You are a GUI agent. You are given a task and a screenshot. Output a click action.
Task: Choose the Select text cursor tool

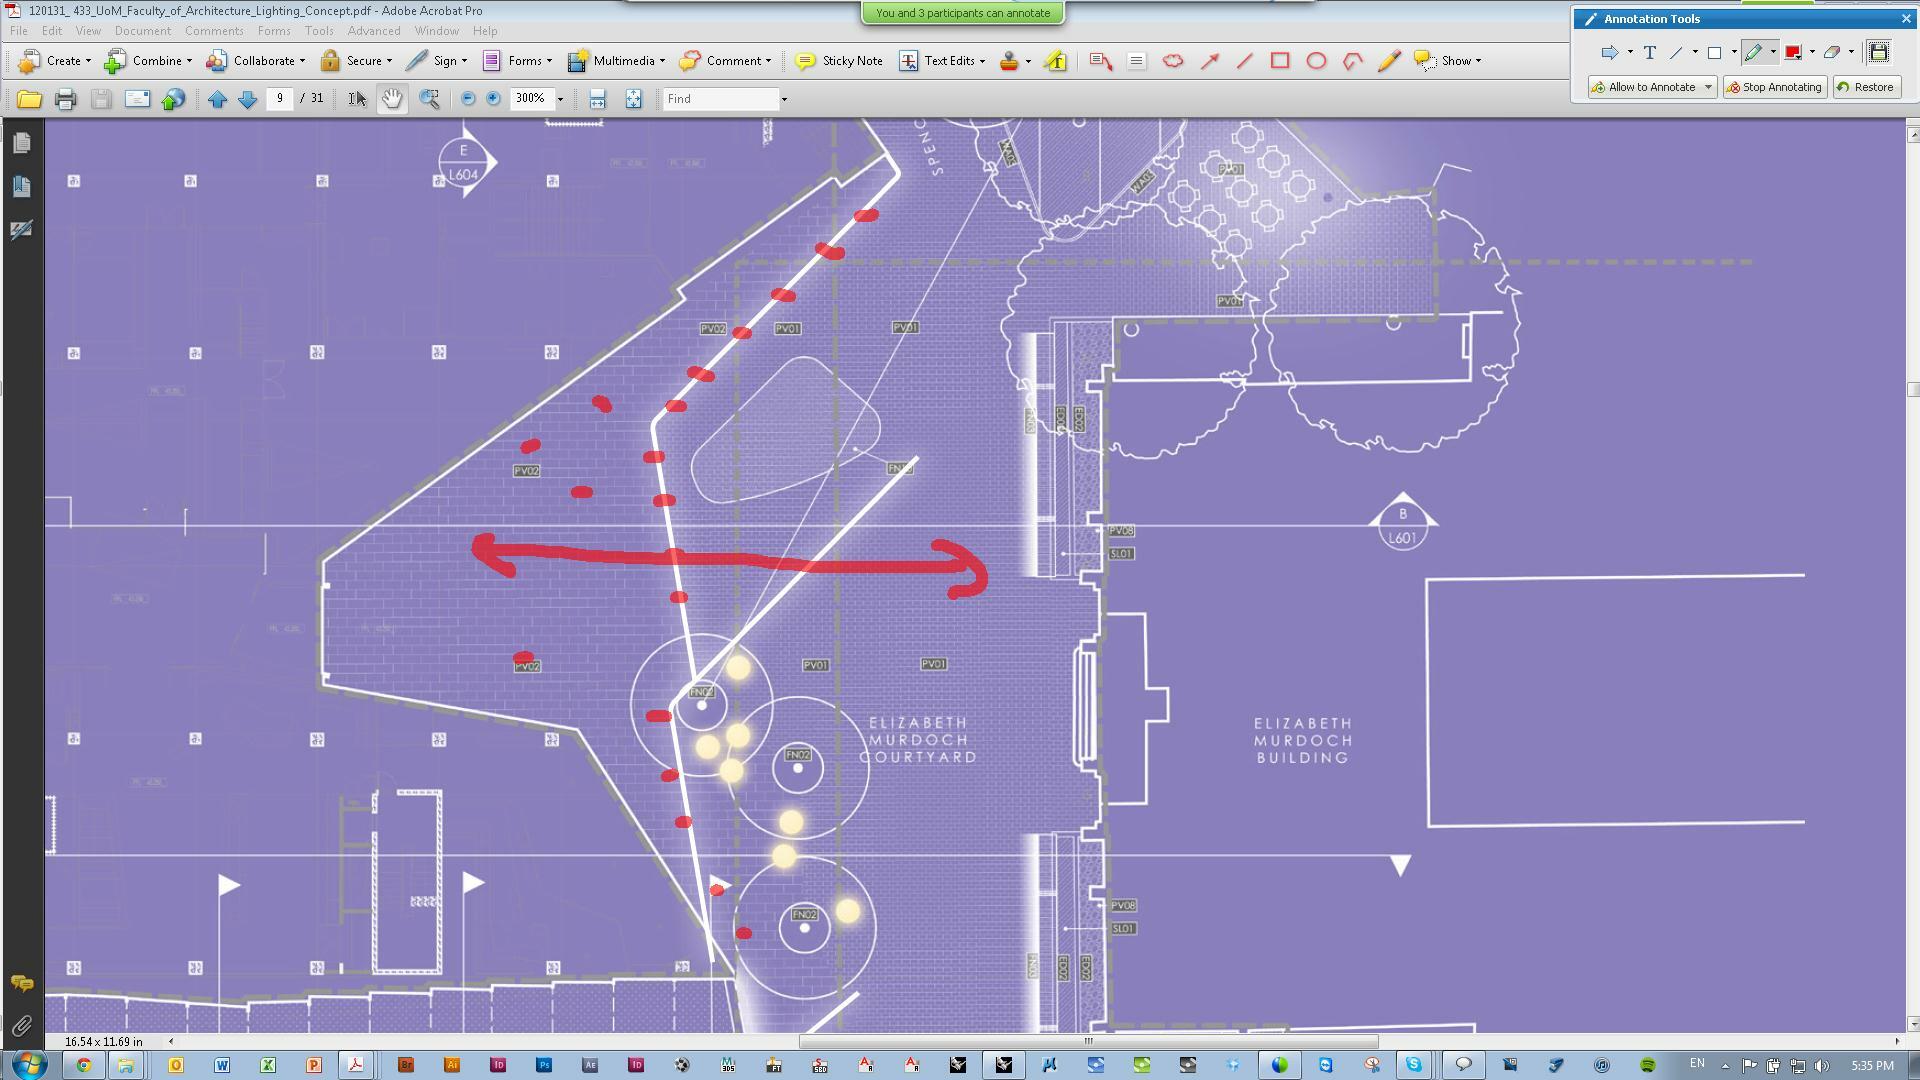[x=357, y=99]
